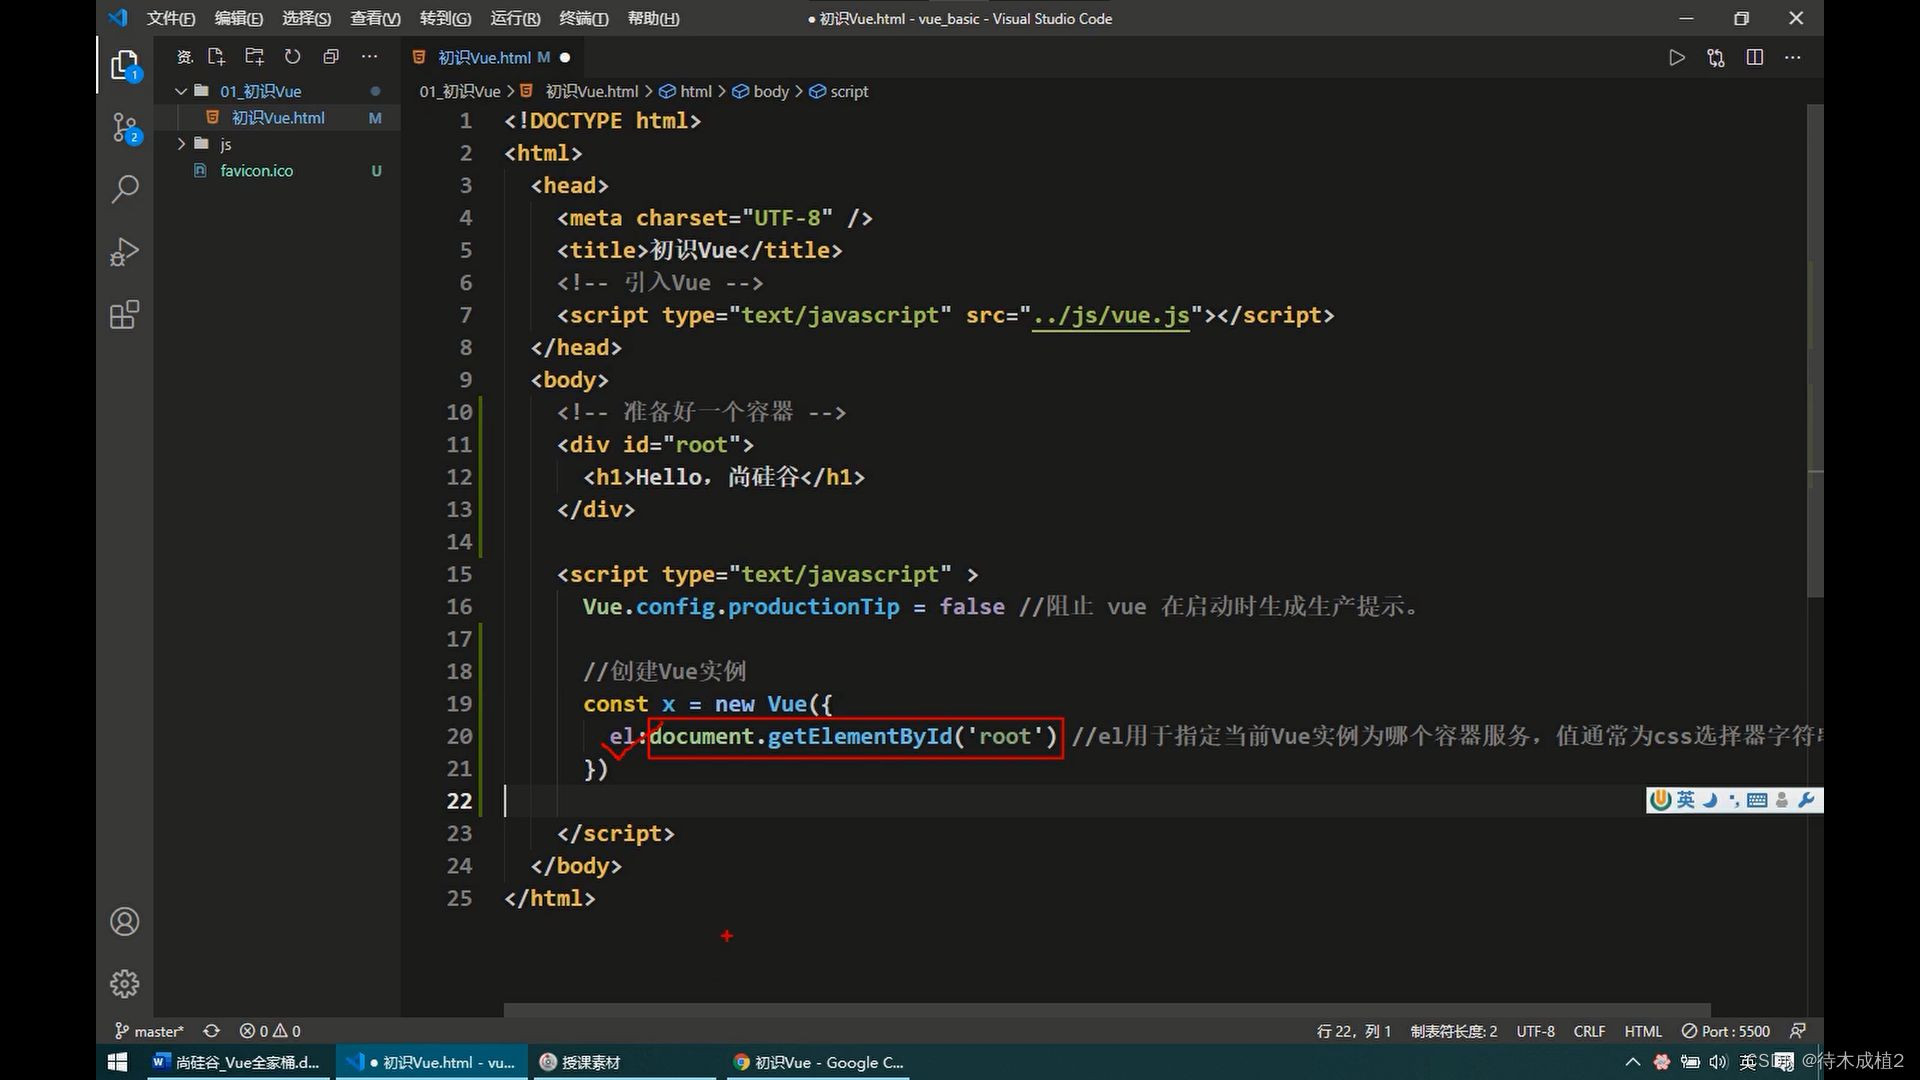Open the Source Control view
The height and width of the screenshot is (1080, 1920).
pyautogui.click(x=125, y=128)
